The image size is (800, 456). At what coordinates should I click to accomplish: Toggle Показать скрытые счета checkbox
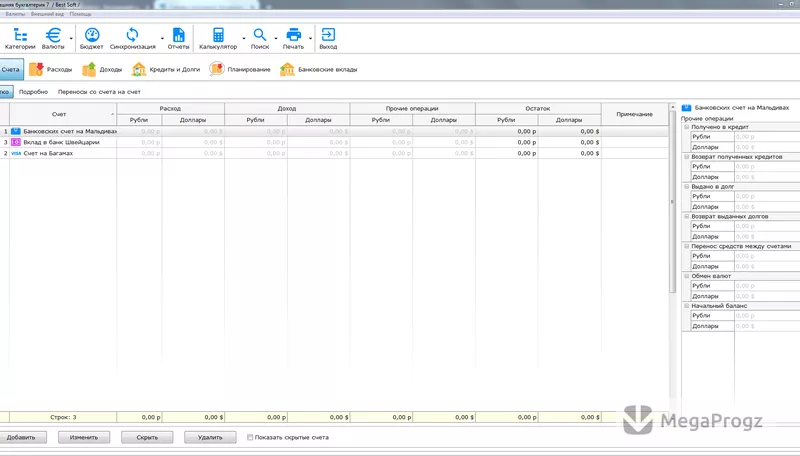point(250,437)
